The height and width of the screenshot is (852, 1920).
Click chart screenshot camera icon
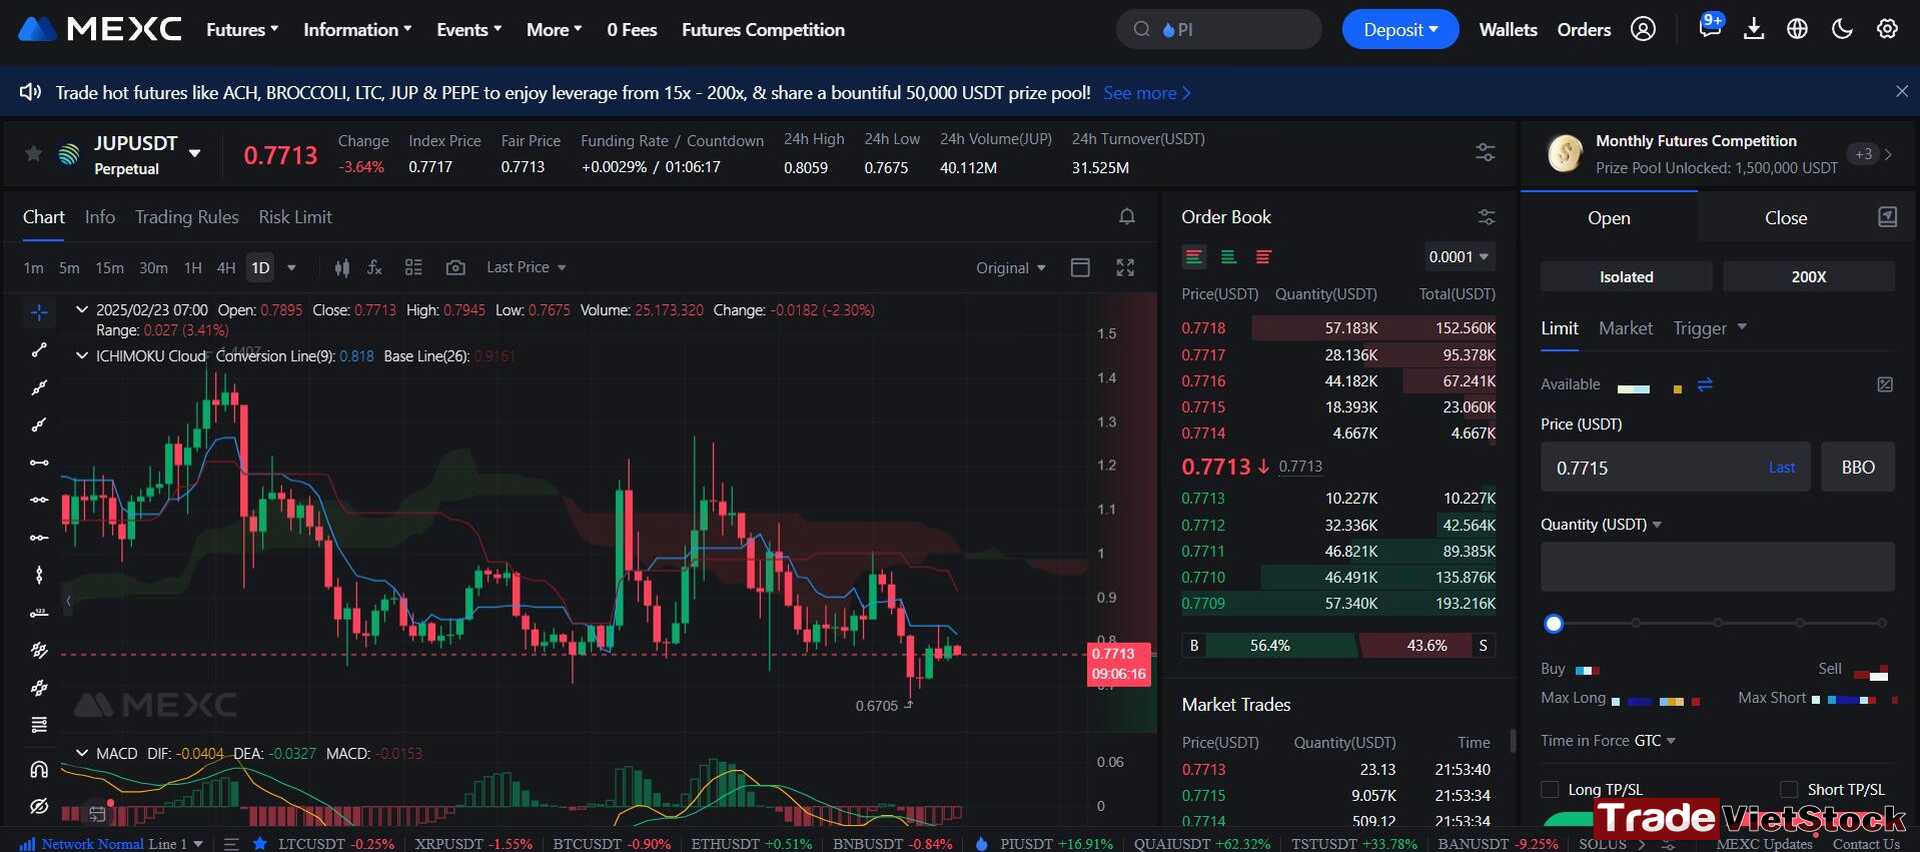(x=455, y=267)
